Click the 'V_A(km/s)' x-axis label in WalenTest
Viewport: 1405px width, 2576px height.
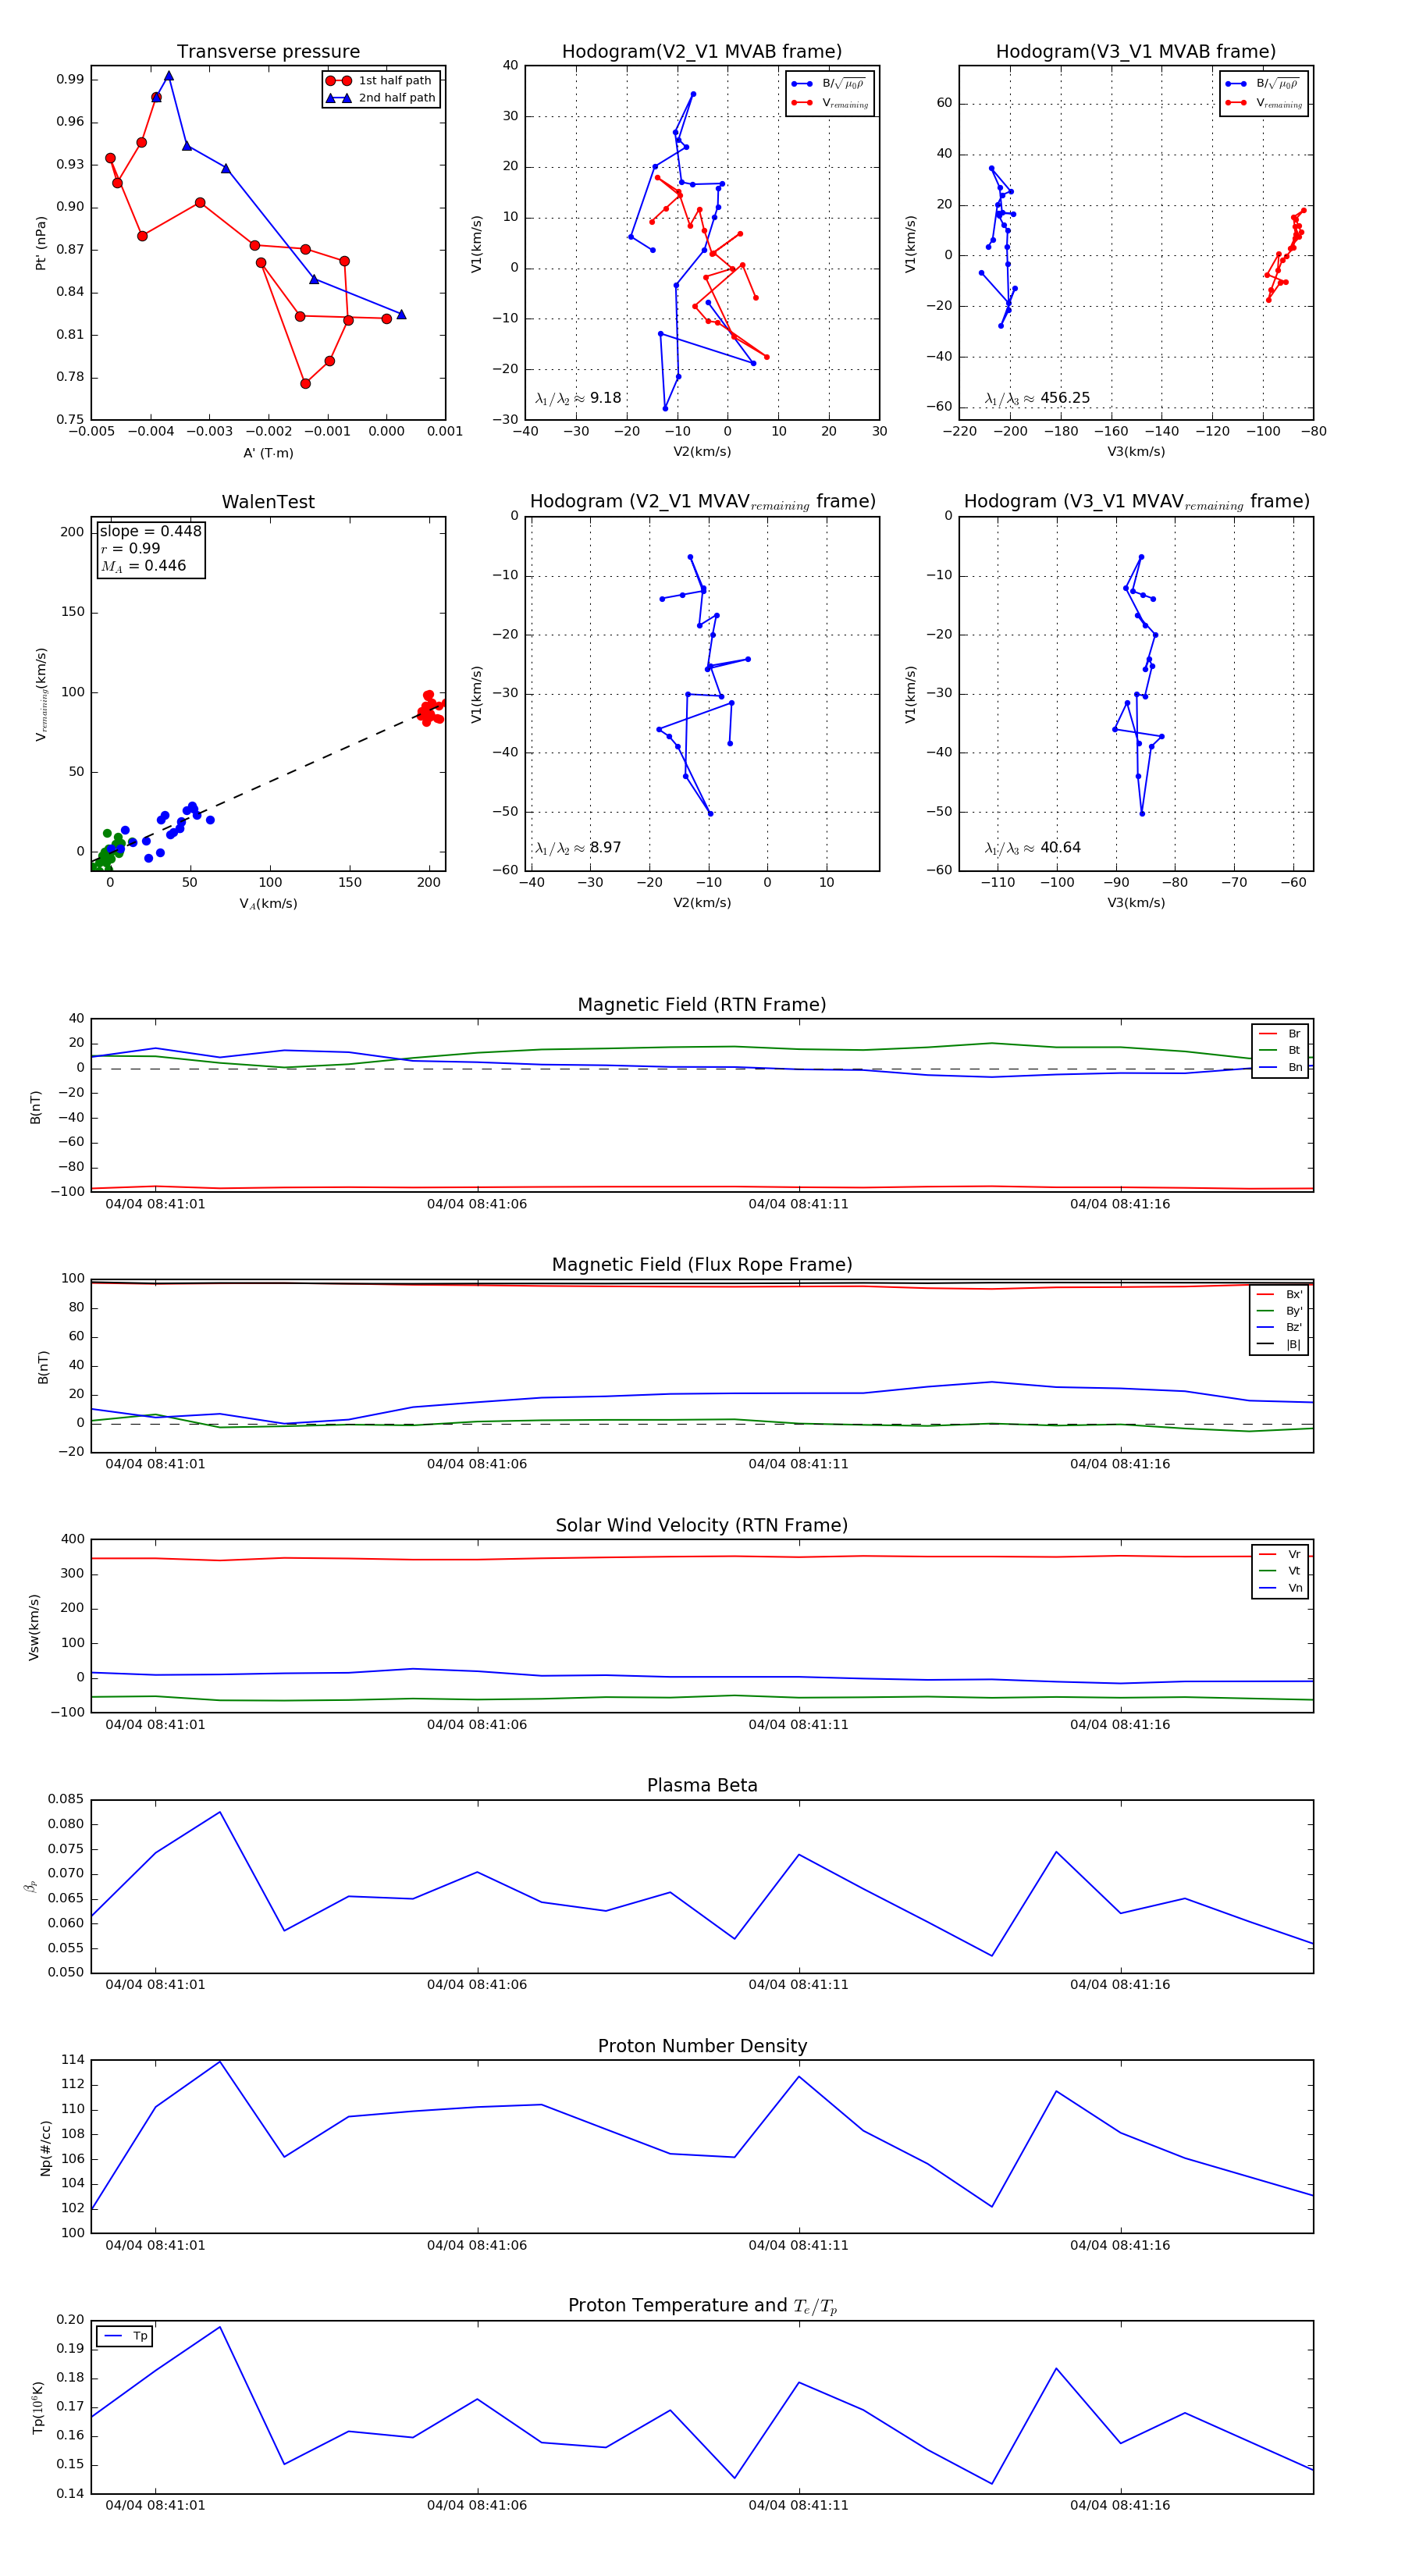[x=268, y=904]
